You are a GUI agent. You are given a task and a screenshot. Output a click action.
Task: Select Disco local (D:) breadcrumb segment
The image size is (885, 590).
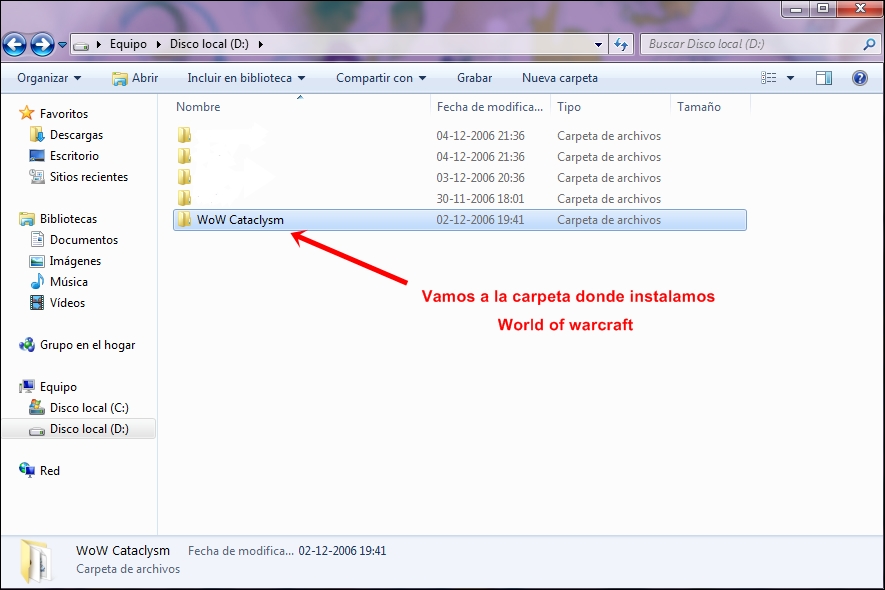click(x=209, y=44)
